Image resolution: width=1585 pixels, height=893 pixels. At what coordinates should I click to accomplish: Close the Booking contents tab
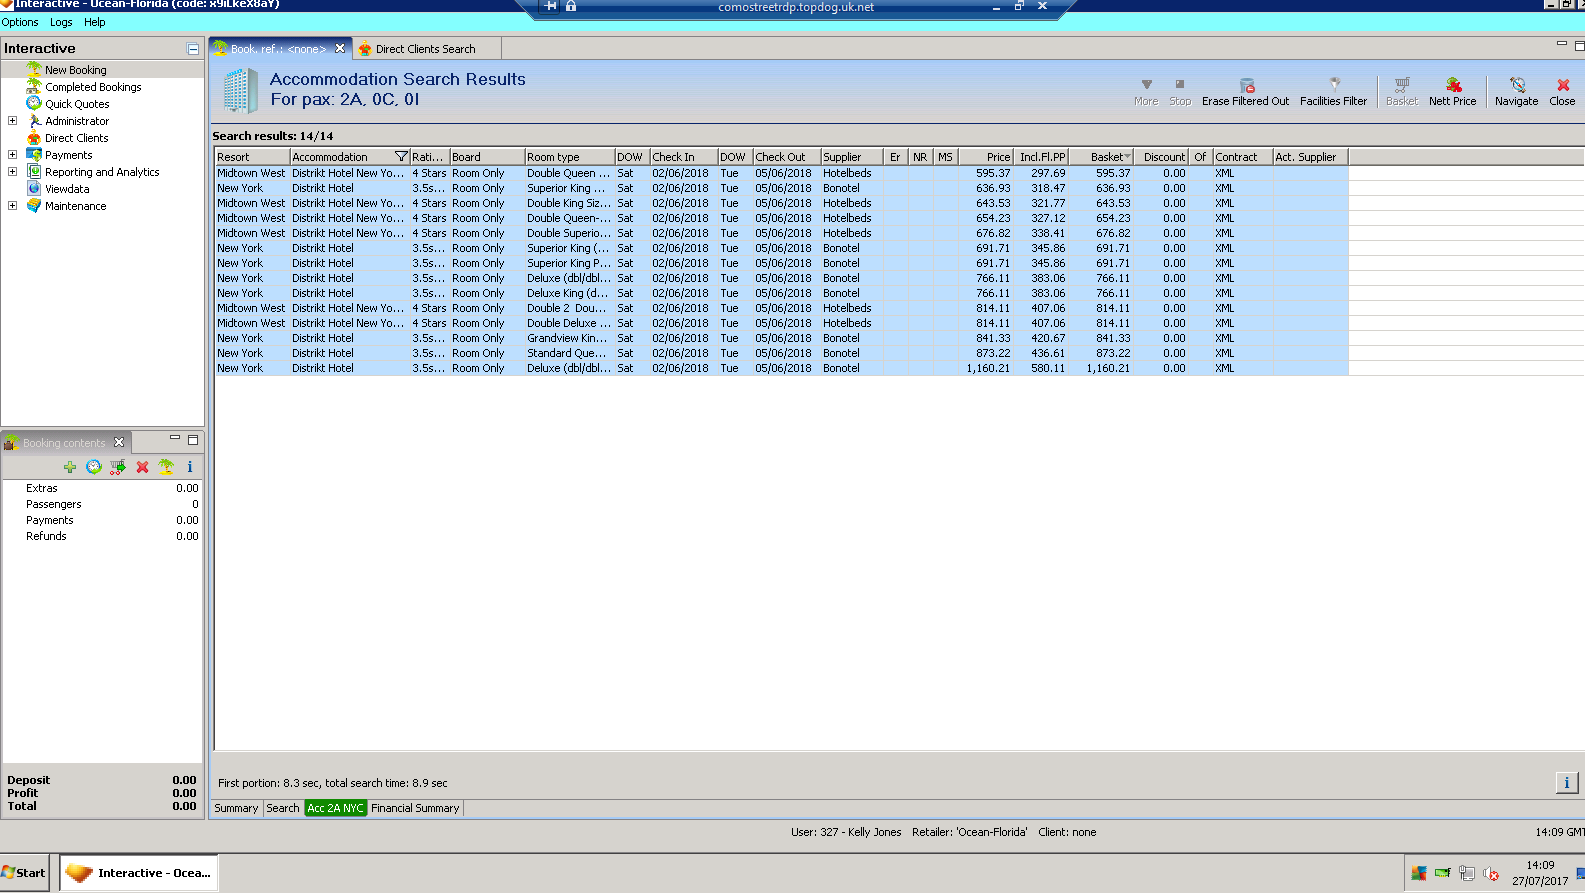pos(119,442)
